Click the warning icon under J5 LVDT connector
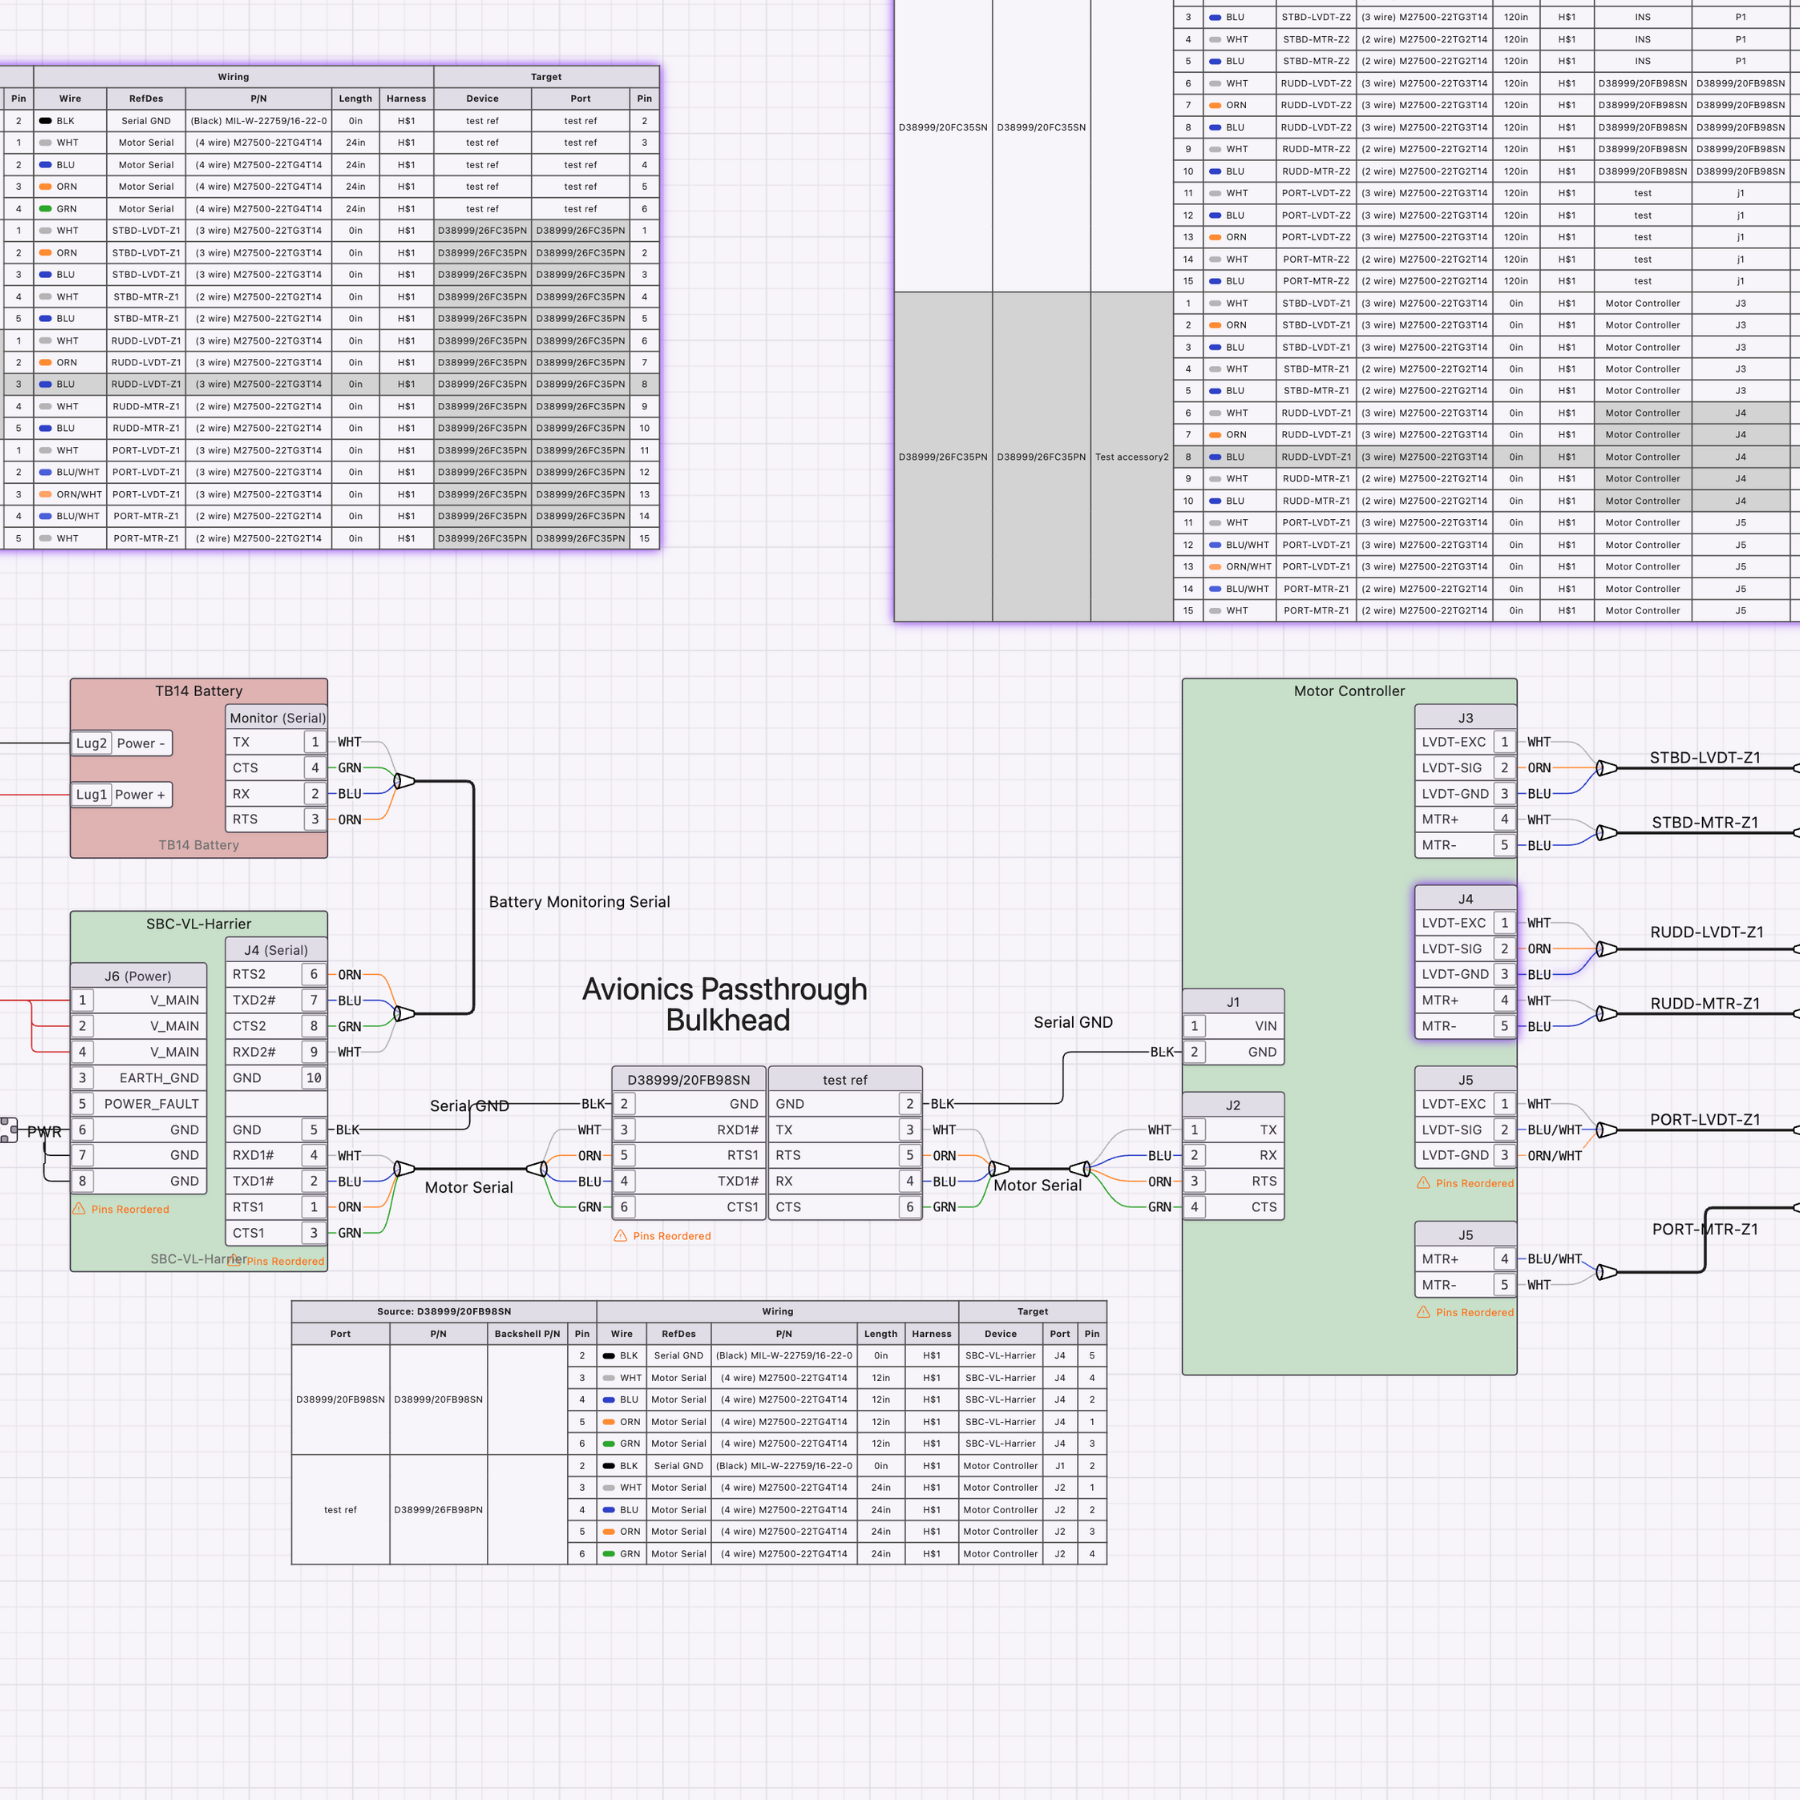Viewport: 1800px width, 1800px height. tap(1423, 1183)
